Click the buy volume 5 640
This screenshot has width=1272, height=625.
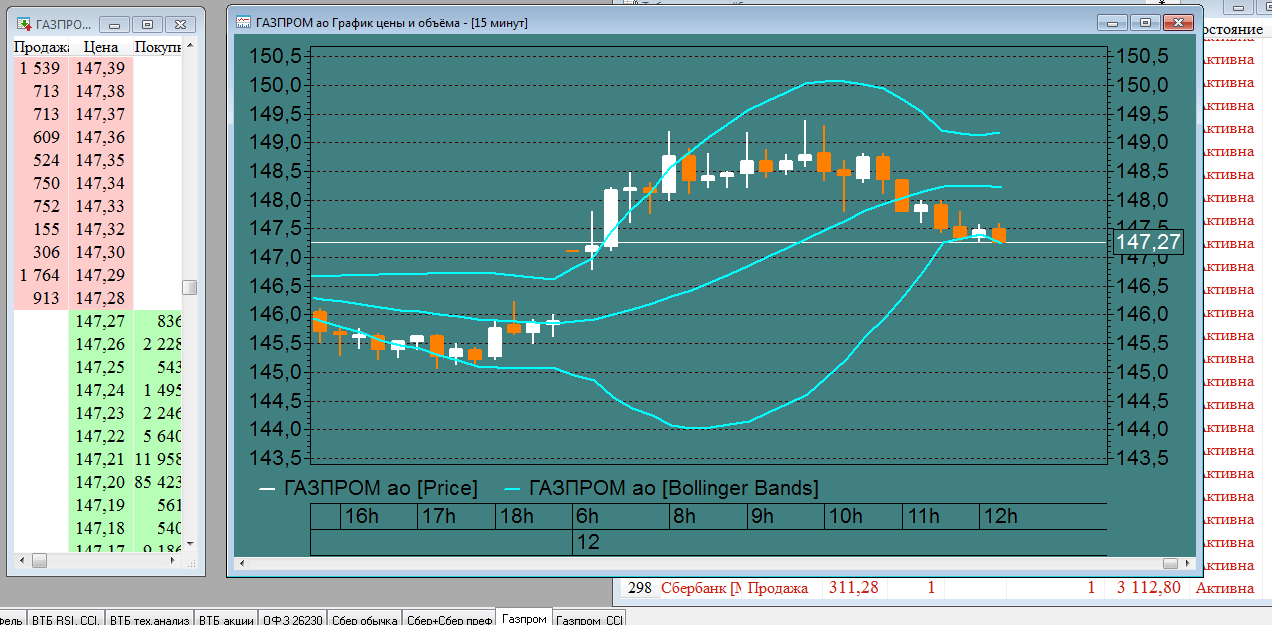[158, 436]
